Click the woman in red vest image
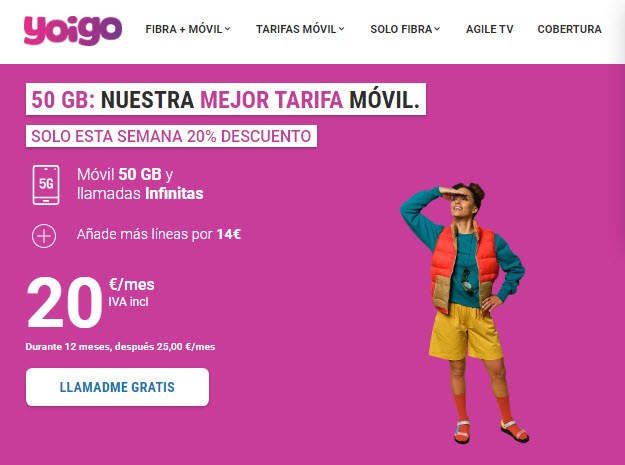The height and width of the screenshot is (465, 625). 463,312
